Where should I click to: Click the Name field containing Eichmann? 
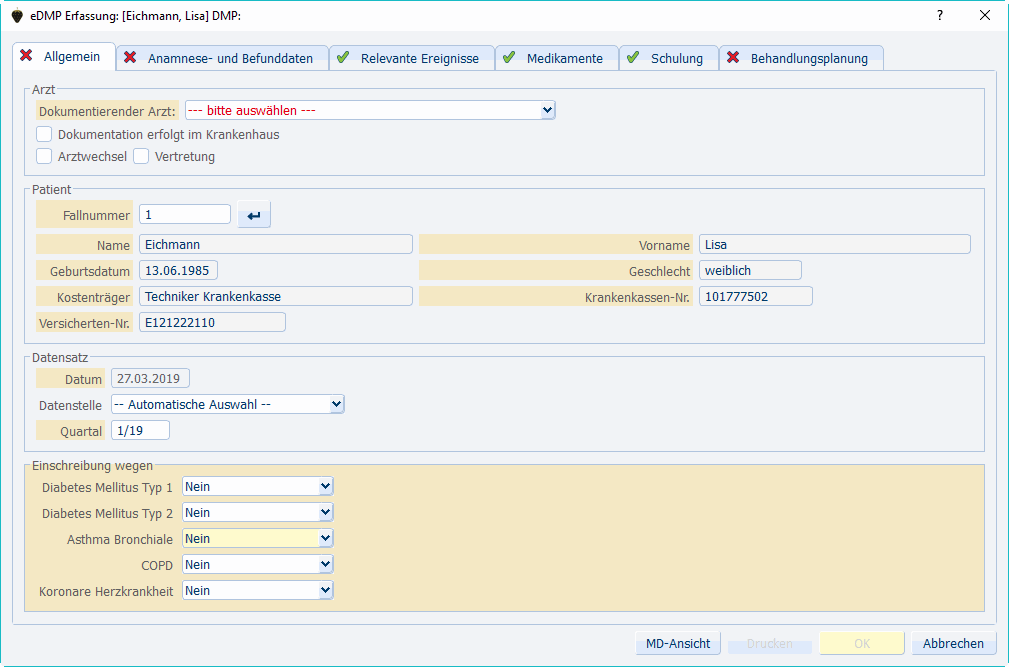coord(275,244)
